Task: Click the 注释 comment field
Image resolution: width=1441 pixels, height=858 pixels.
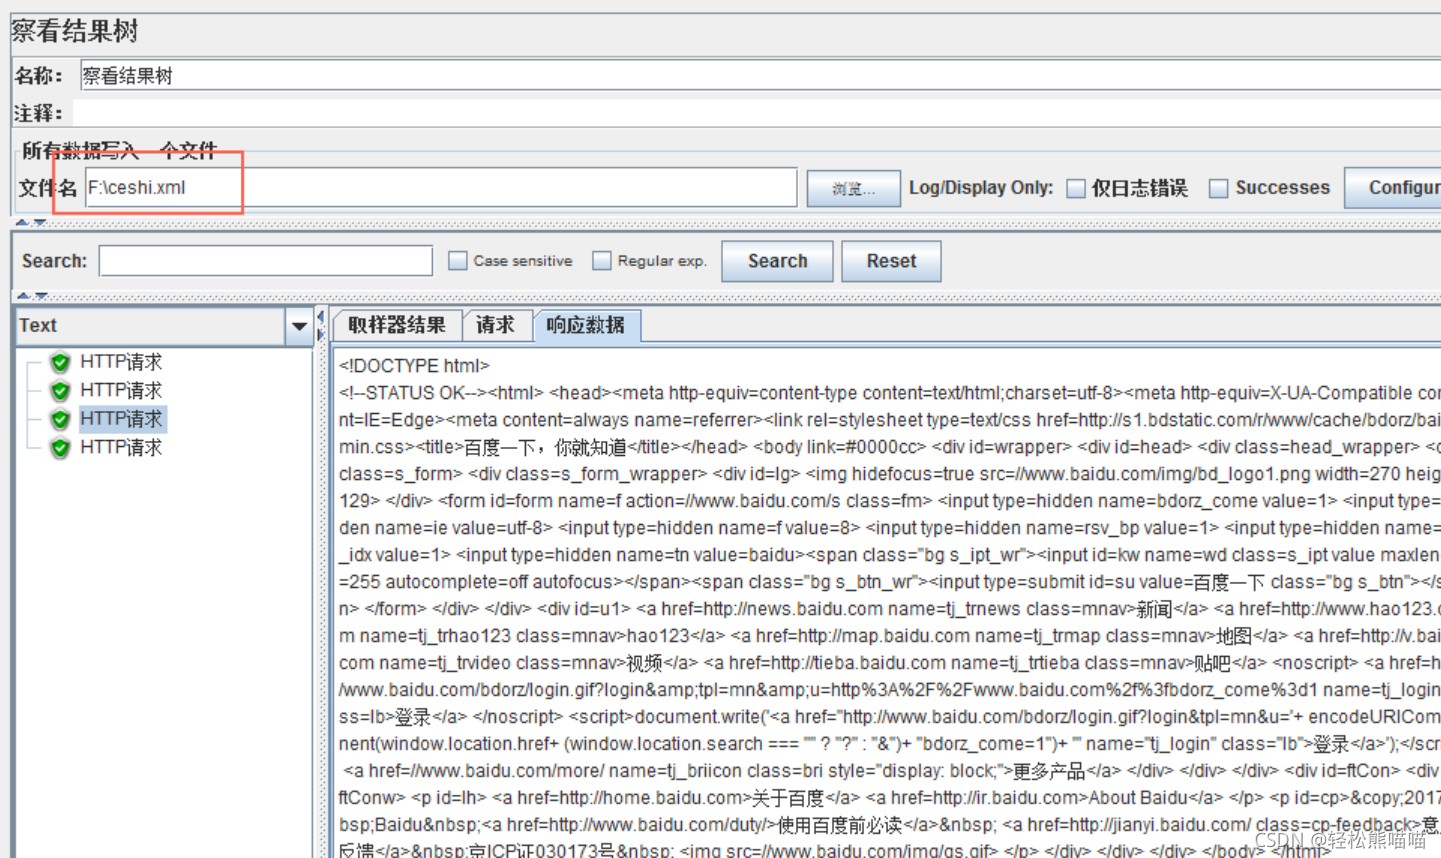Action: tap(757, 113)
